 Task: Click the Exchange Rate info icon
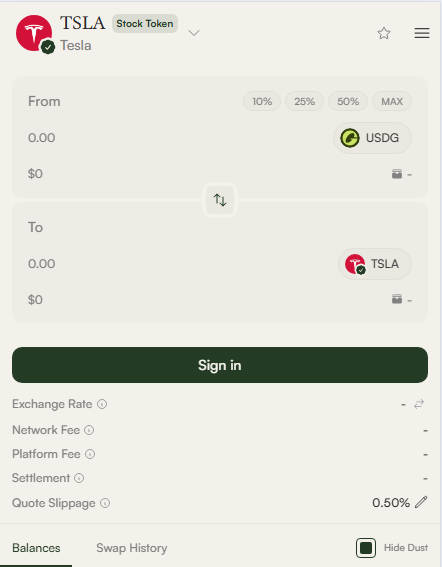pyautogui.click(x=102, y=404)
